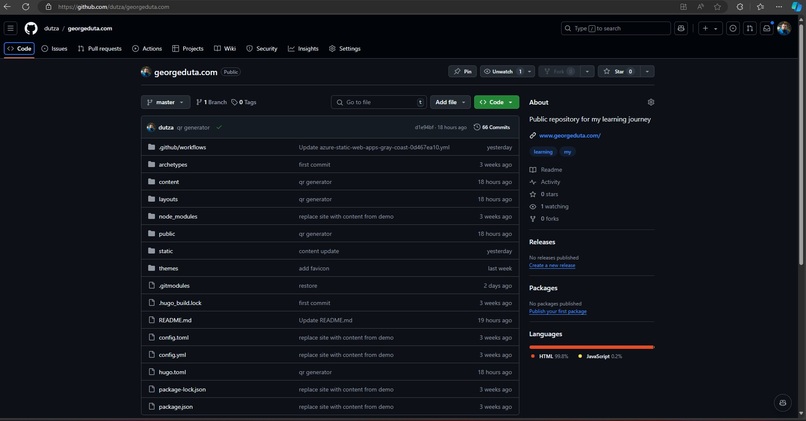Expand the Fork dropdown arrow
Viewport: 806px width, 421px height.
(x=587, y=71)
